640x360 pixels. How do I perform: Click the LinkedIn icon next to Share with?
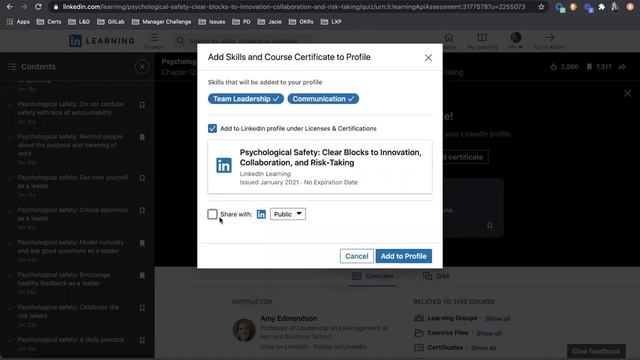pyautogui.click(x=261, y=214)
